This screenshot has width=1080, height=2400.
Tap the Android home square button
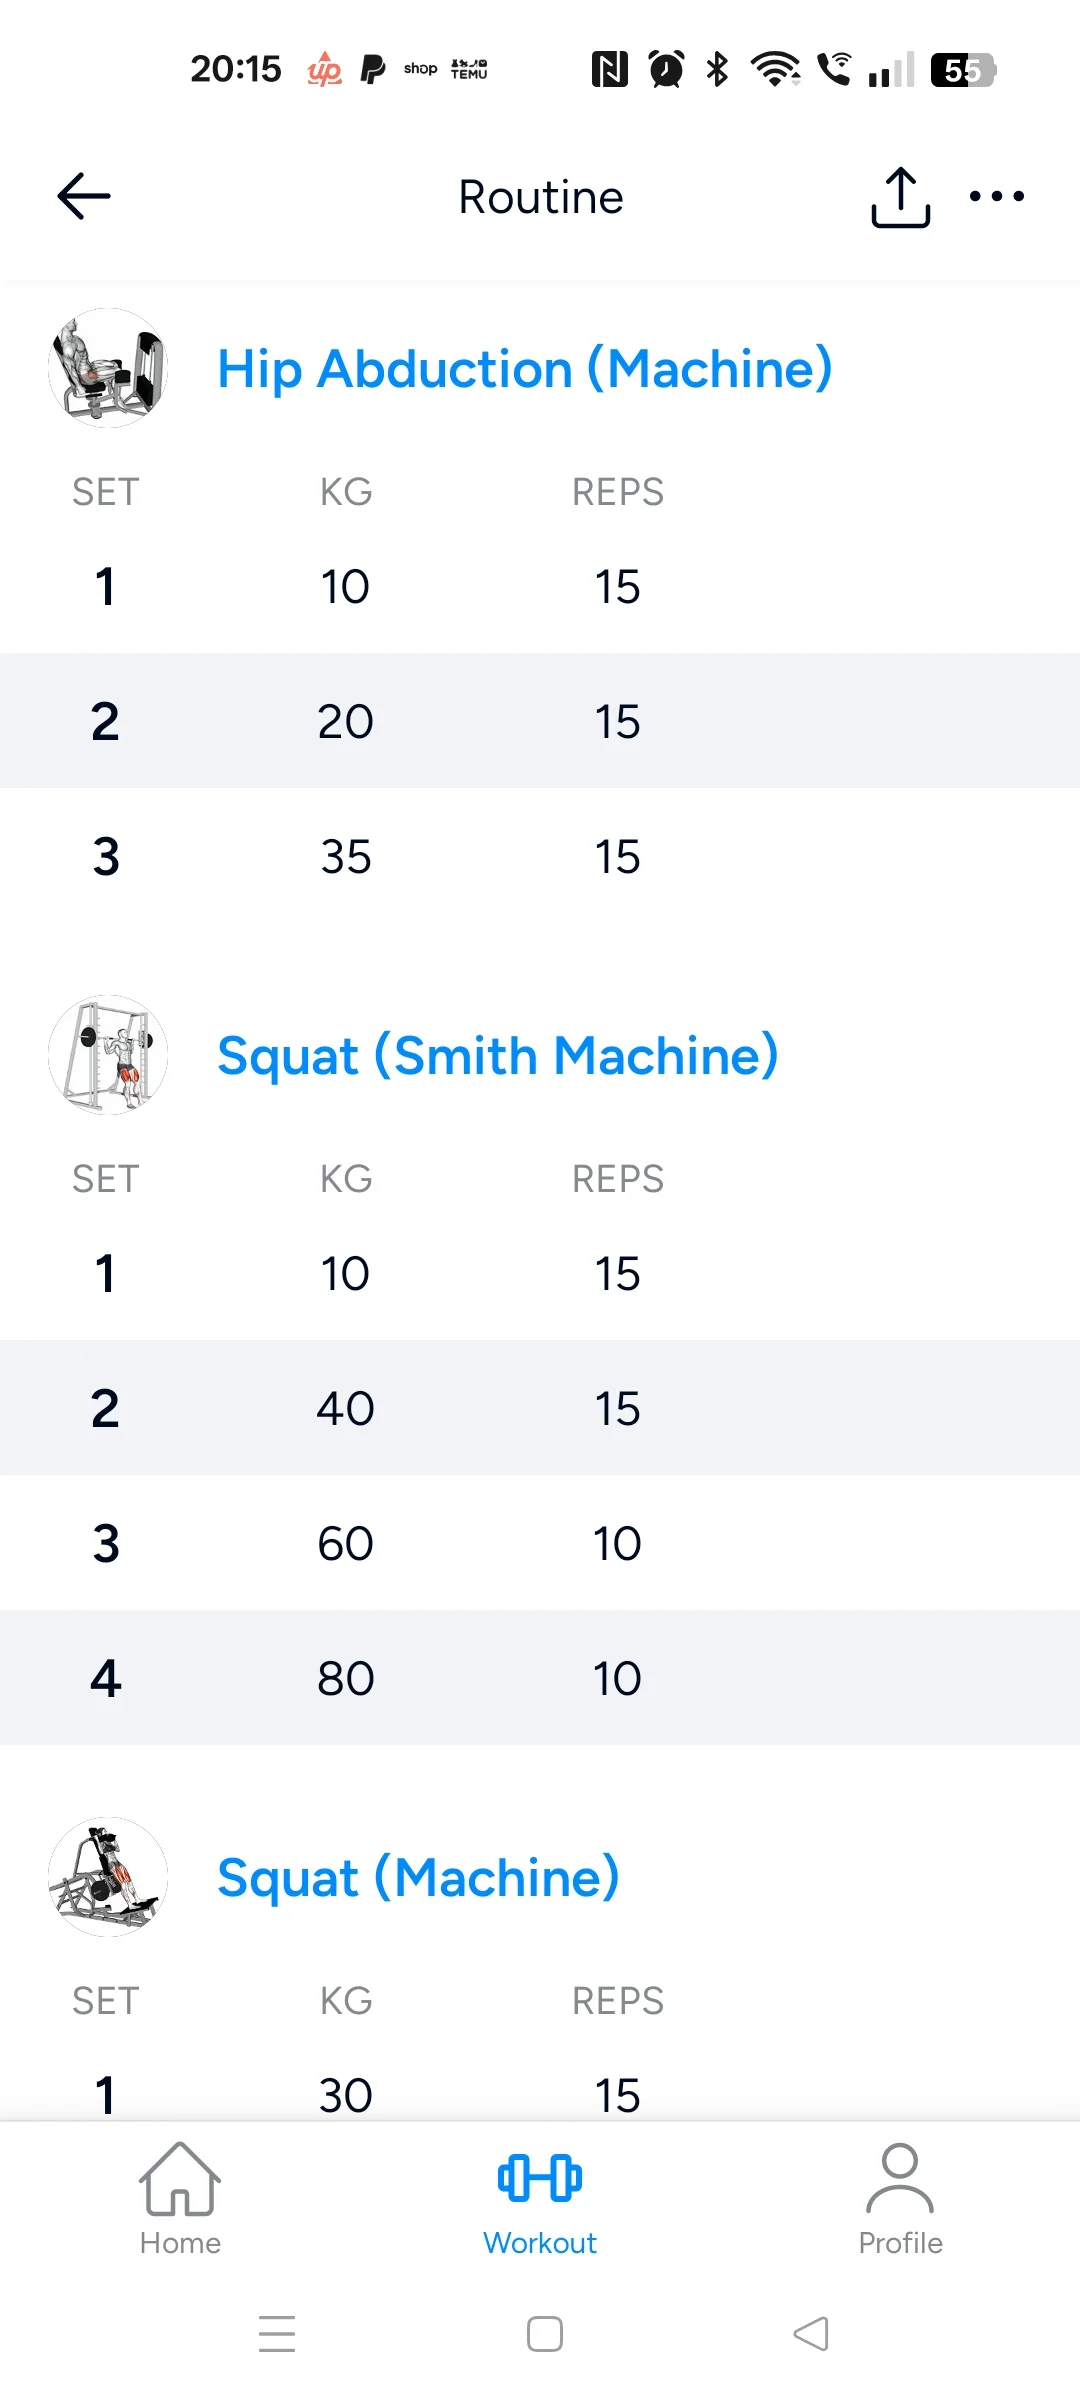pyautogui.click(x=545, y=2333)
